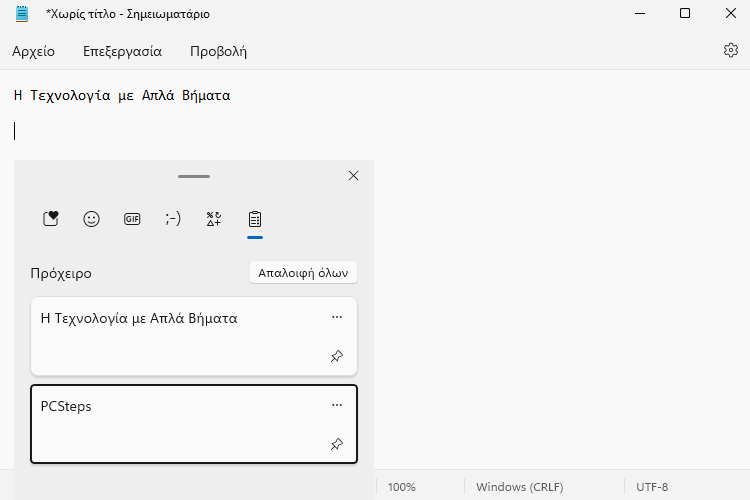Maximize the Σημειωματάριο window
This screenshot has width=750, height=500.
[685, 13]
